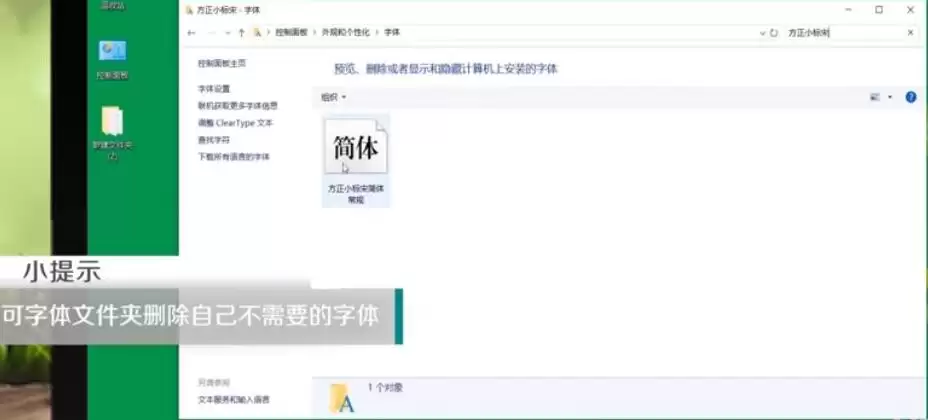Click the 1 个对象 status text

click(x=385, y=388)
